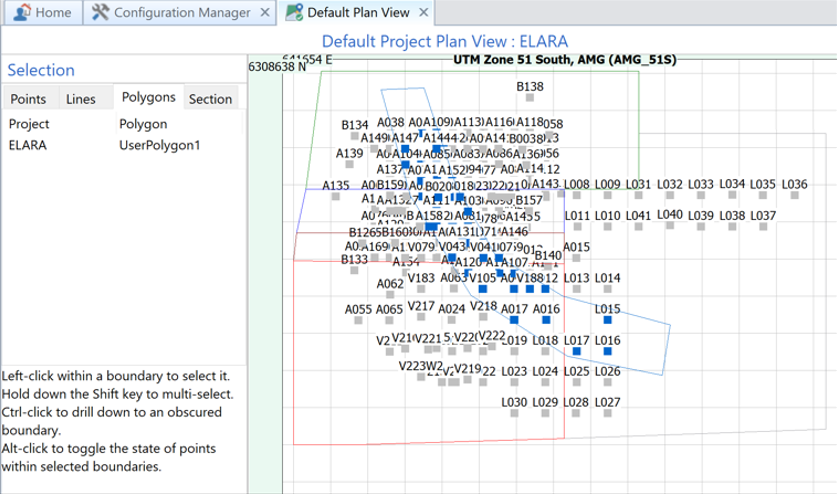Click the Configuration Manager tools icon
Screen dimensions: 837x494
click(x=100, y=13)
